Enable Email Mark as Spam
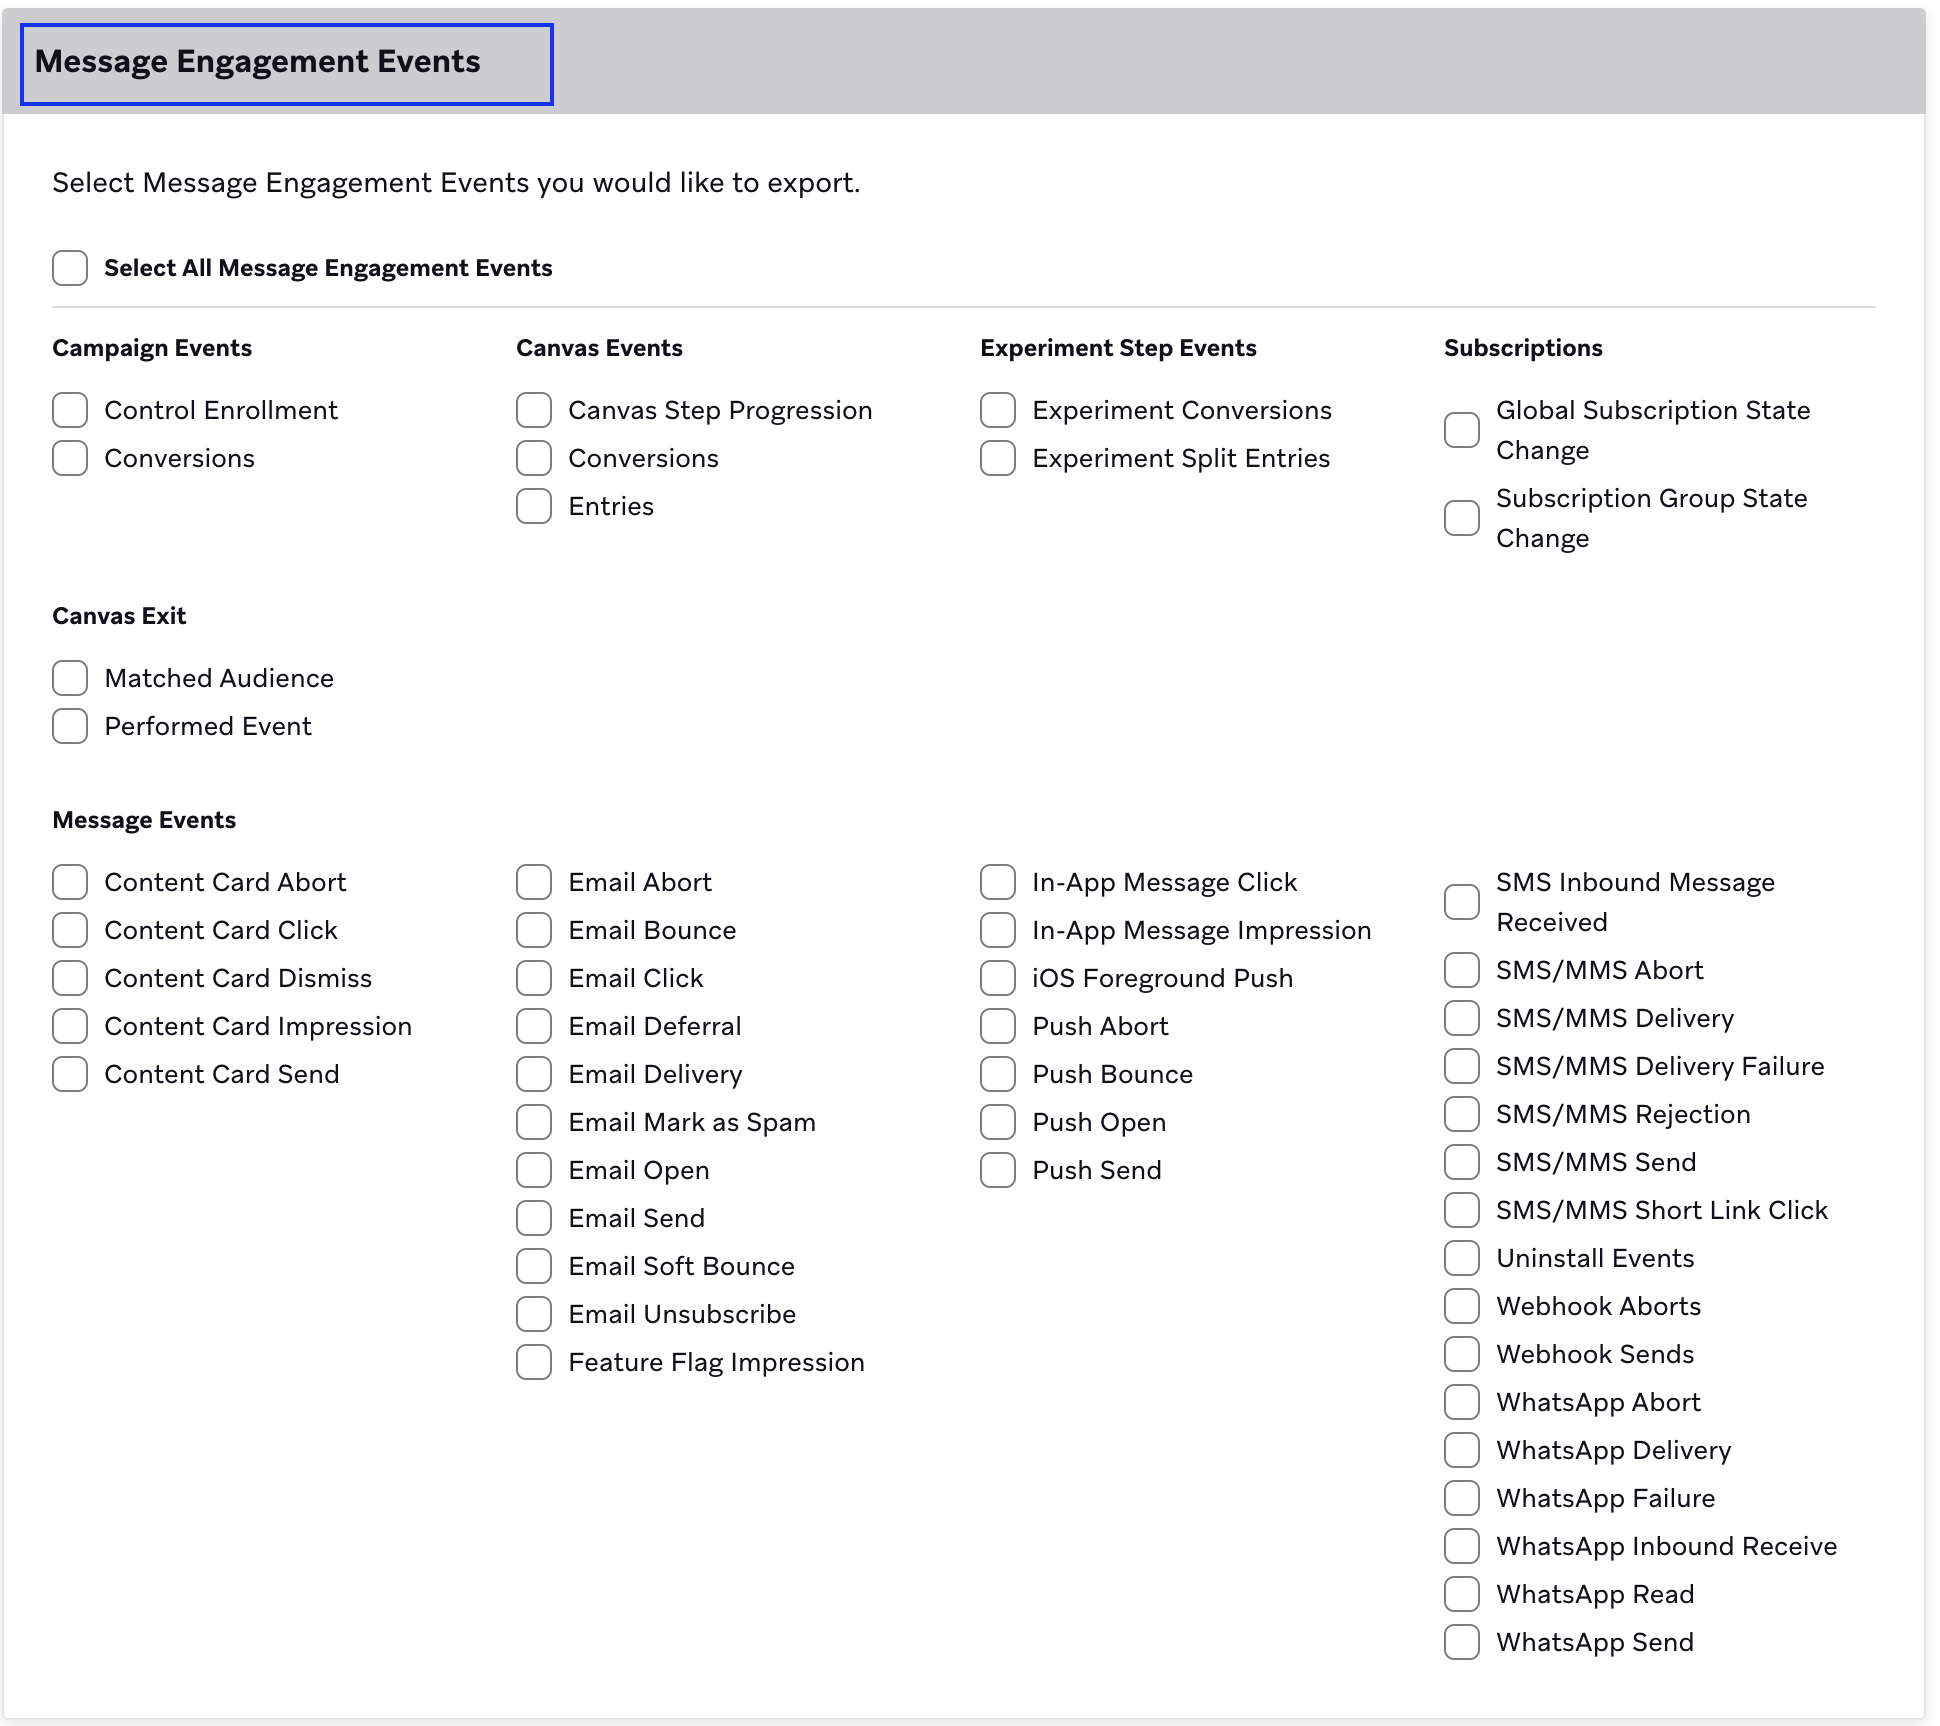This screenshot has height=1726, width=1940. click(x=534, y=1122)
